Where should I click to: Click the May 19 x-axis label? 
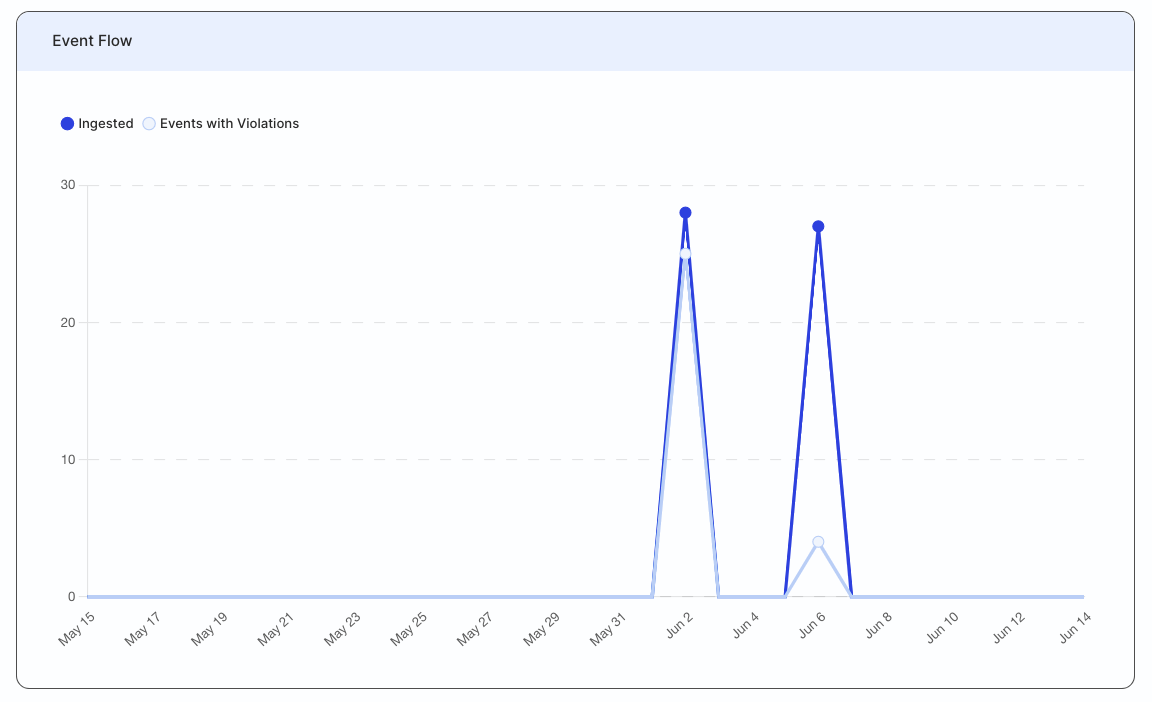pyautogui.click(x=209, y=629)
